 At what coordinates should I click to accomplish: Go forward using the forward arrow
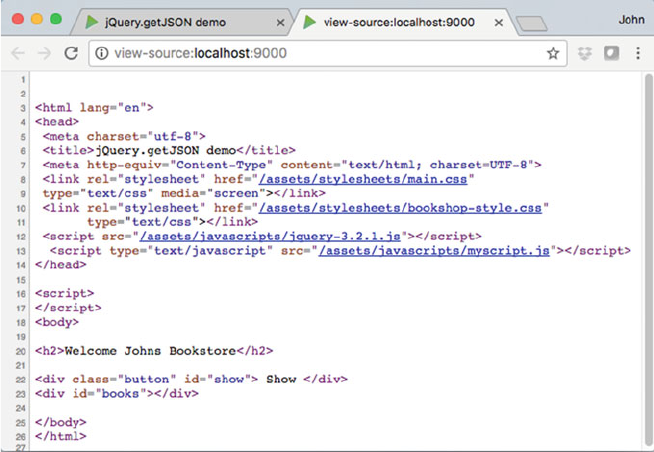tap(44, 53)
